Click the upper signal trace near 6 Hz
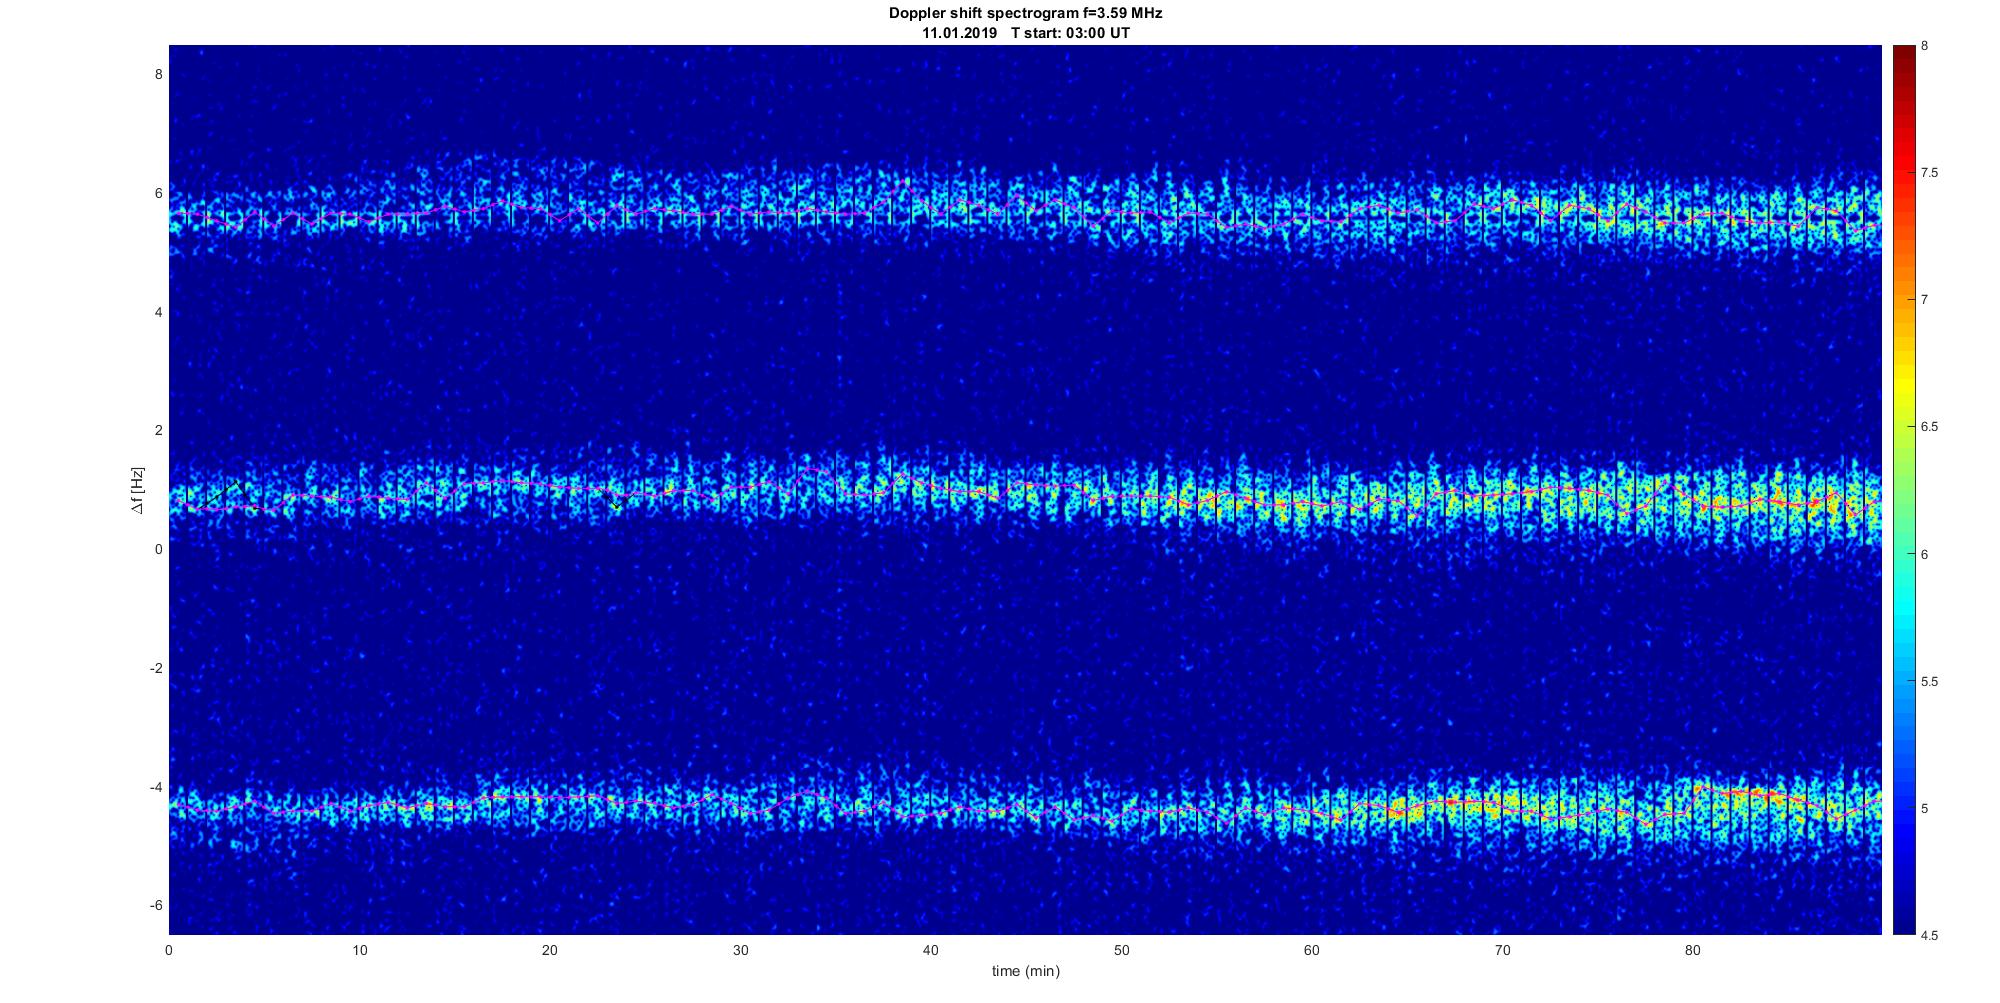This screenshot has width=2000, height=1003. [x=1025, y=212]
